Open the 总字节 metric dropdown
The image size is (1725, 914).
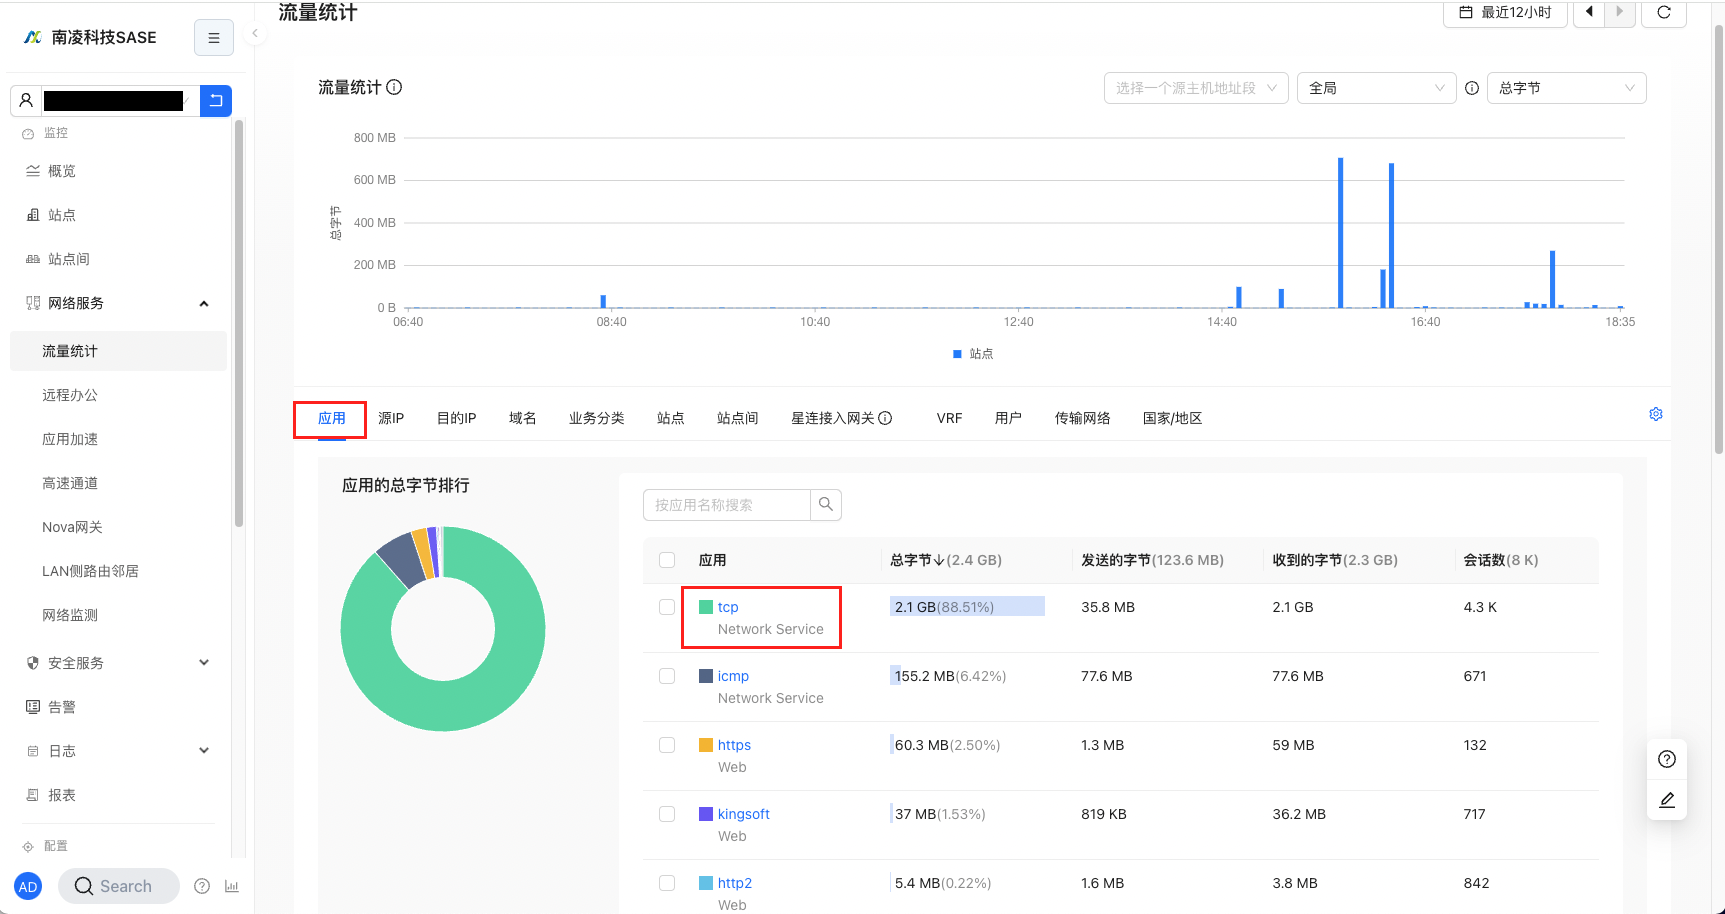pos(1567,88)
